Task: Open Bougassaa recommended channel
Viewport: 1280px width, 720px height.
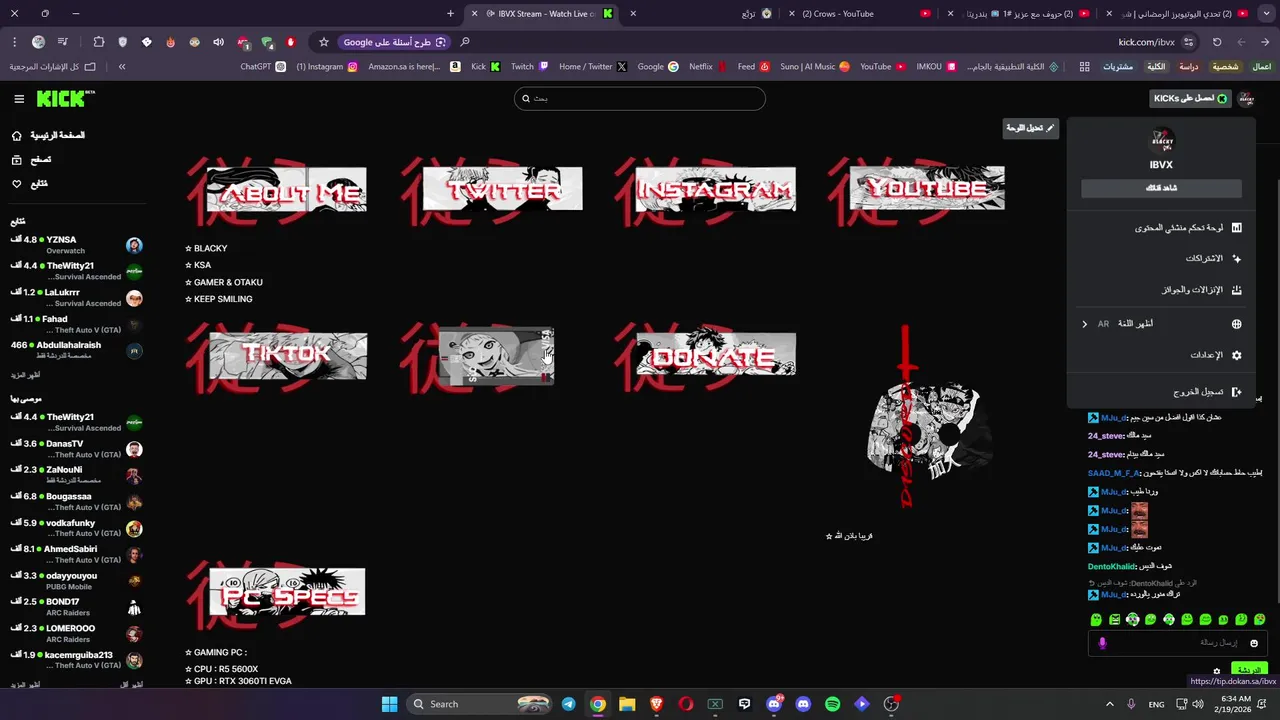Action: [76, 502]
